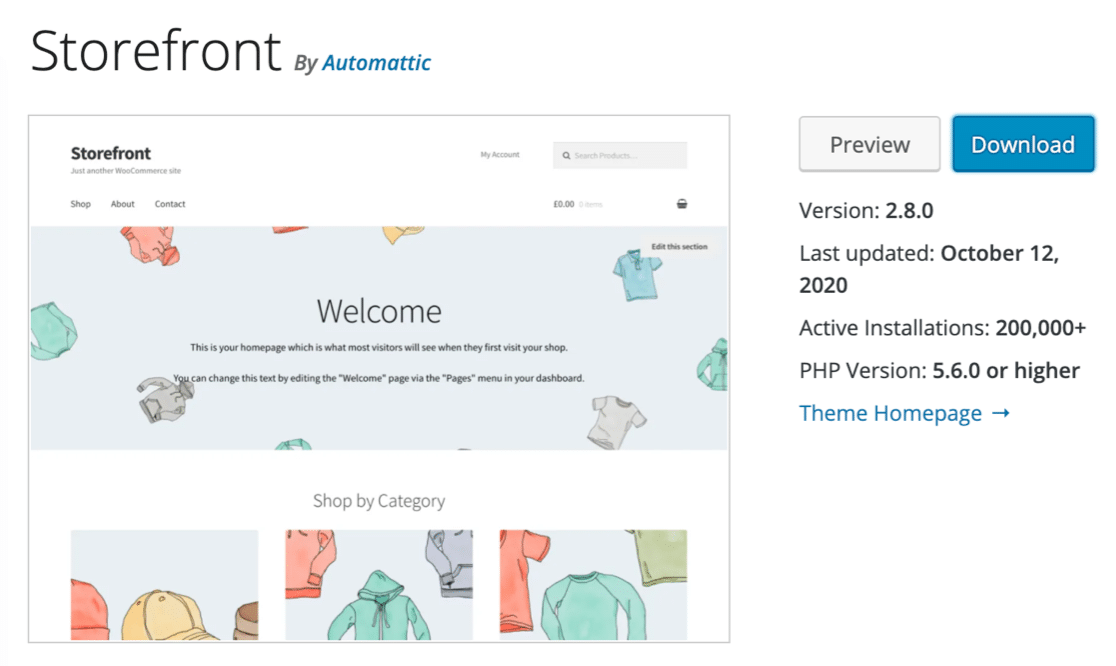The width and height of the screenshot is (1116, 666).
Task: Click the t-shirts category image
Action: pyautogui.click(x=594, y=585)
